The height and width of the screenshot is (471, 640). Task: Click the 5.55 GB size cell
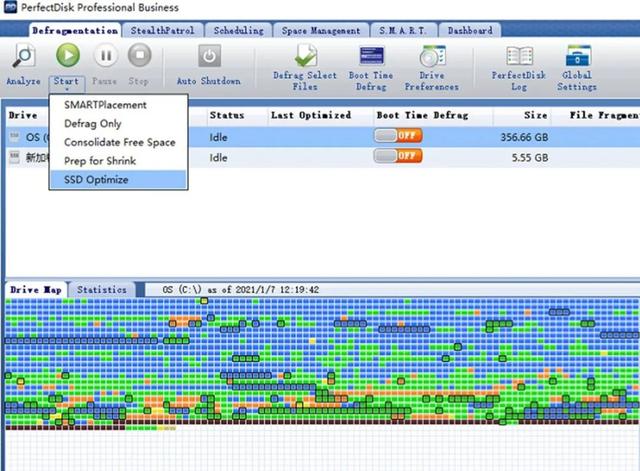[x=530, y=158]
